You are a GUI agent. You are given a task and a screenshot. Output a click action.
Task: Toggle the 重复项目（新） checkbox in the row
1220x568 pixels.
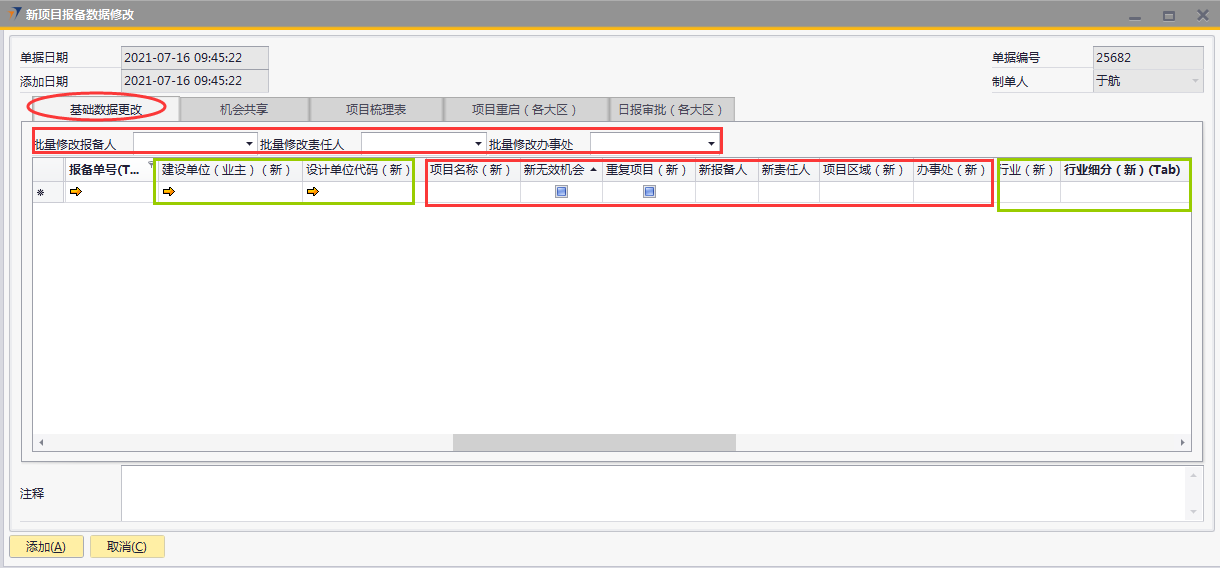tap(649, 192)
